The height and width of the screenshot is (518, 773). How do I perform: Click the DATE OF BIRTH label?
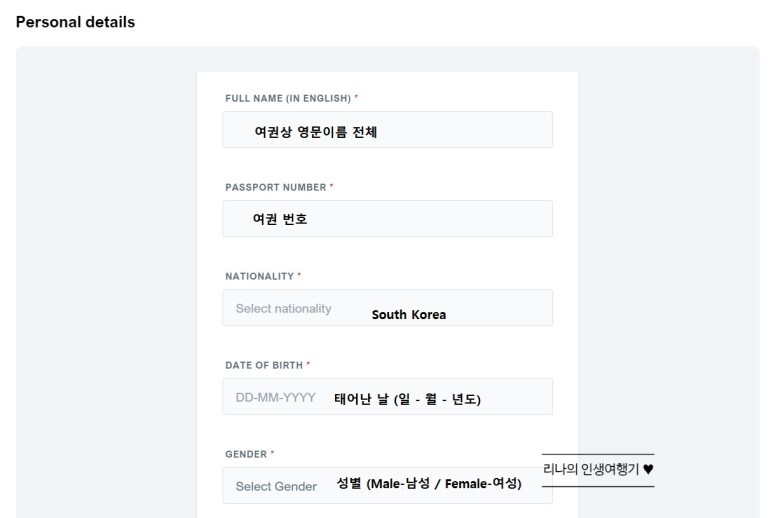coord(264,365)
